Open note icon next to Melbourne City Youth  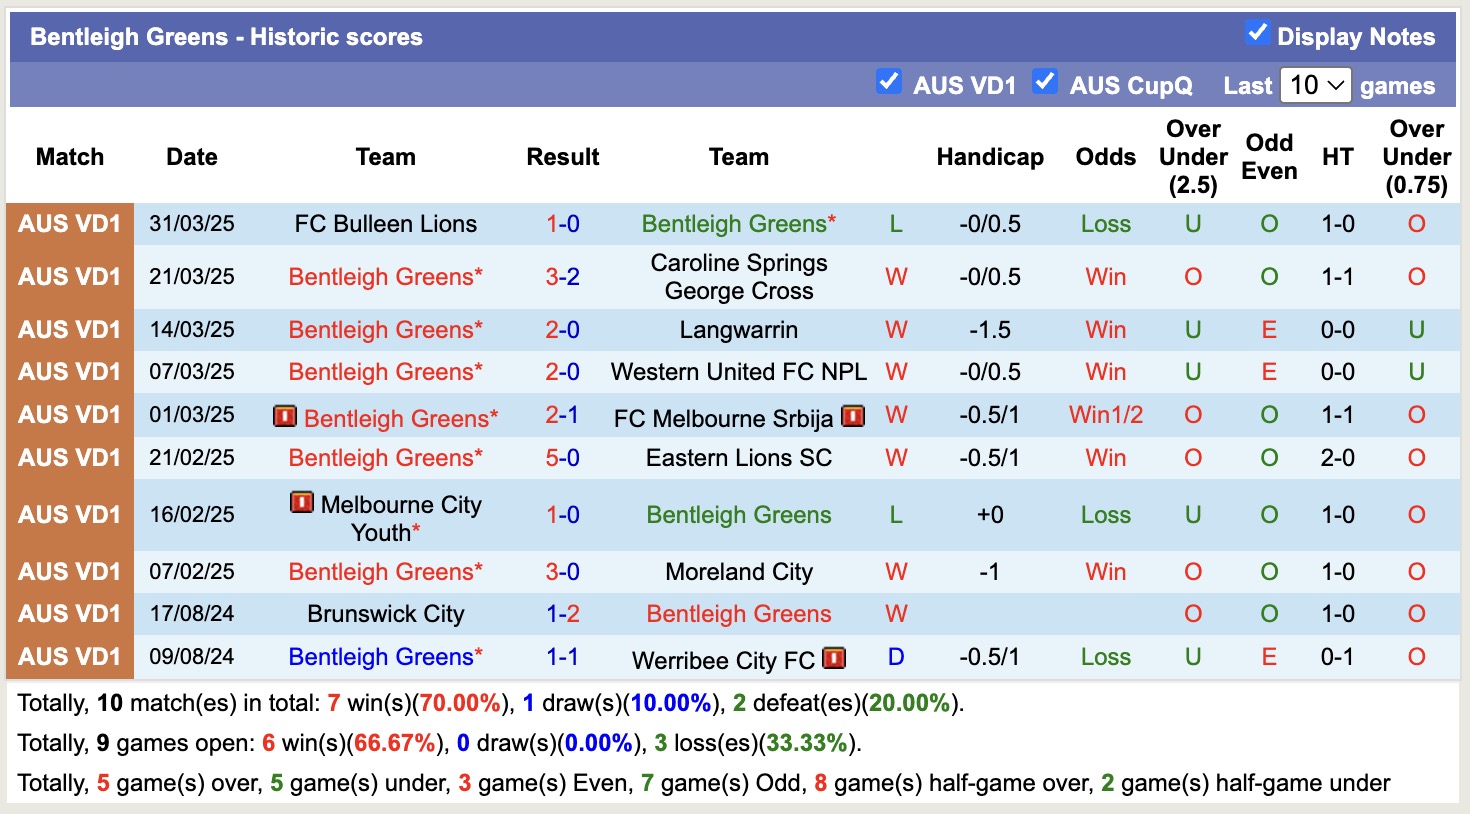300,505
